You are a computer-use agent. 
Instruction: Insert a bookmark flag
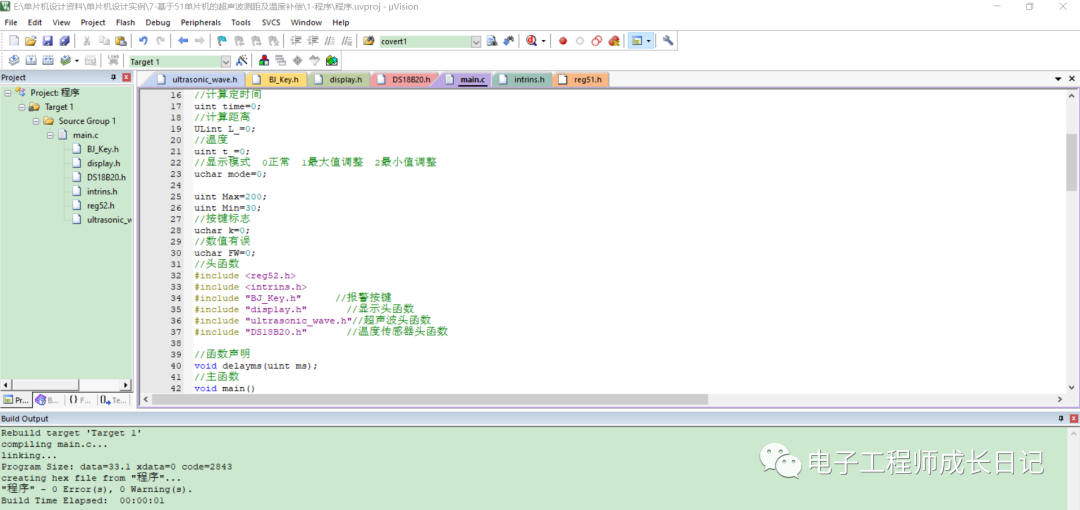[x=222, y=41]
